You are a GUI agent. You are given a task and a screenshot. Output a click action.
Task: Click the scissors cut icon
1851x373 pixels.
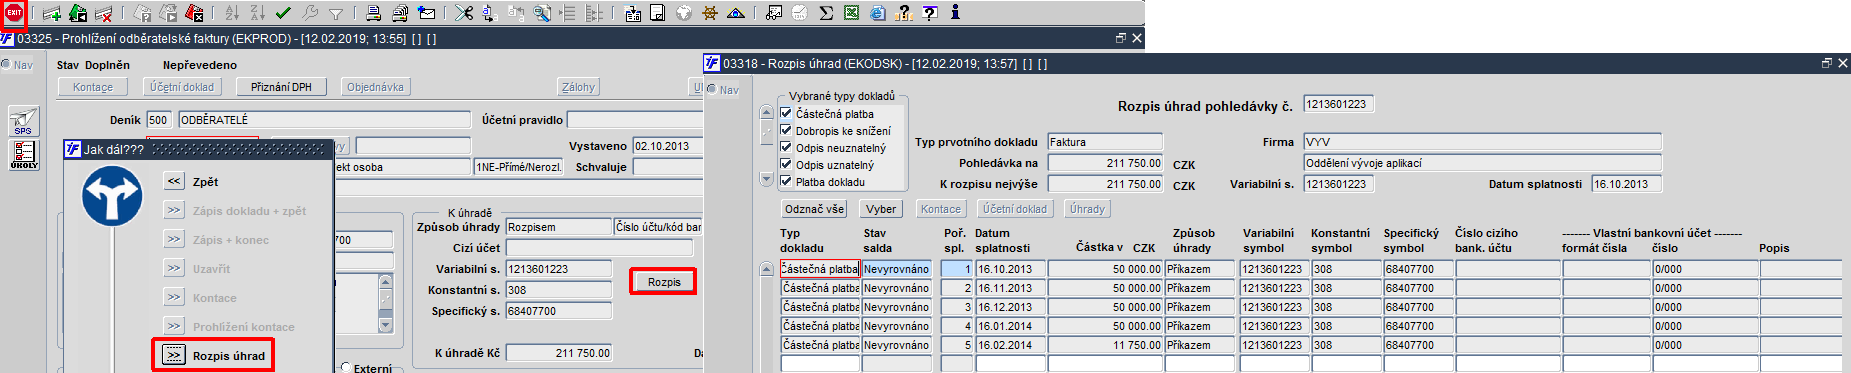tap(464, 13)
